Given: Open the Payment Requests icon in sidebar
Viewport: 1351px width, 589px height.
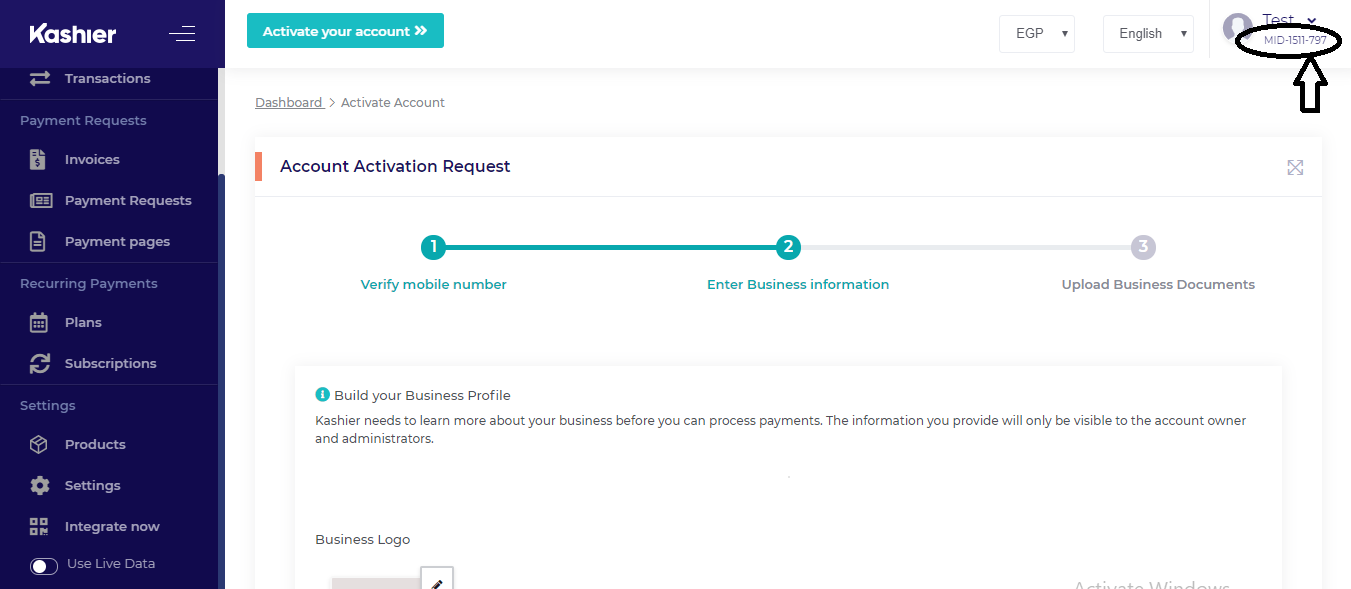Looking at the screenshot, I should pos(40,200).
